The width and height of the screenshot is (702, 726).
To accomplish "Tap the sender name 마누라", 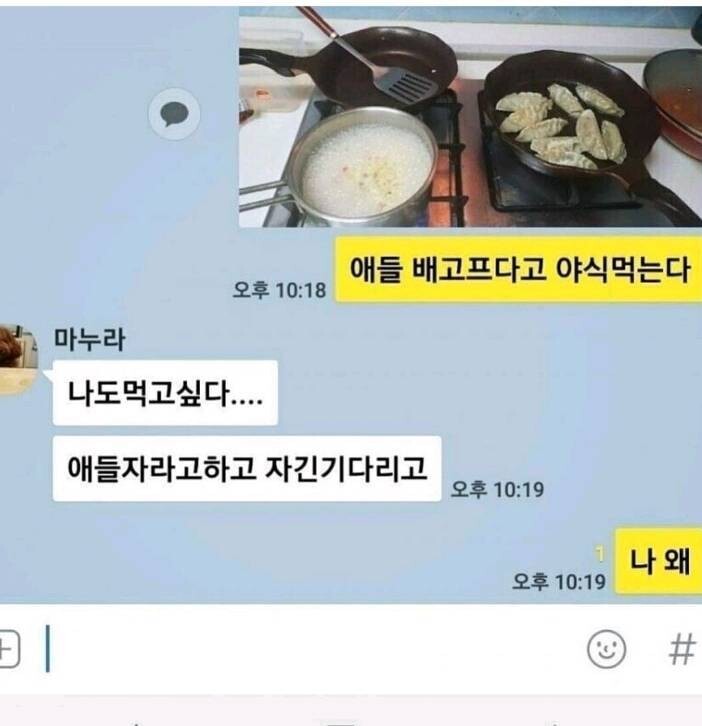I will pyautogui.click(x=89, y=339).
